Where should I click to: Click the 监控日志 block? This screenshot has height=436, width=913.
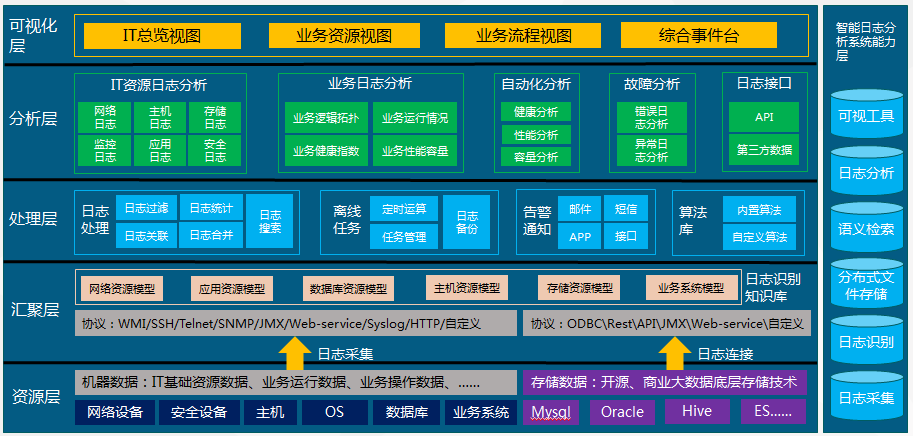(x=105, y=150)
